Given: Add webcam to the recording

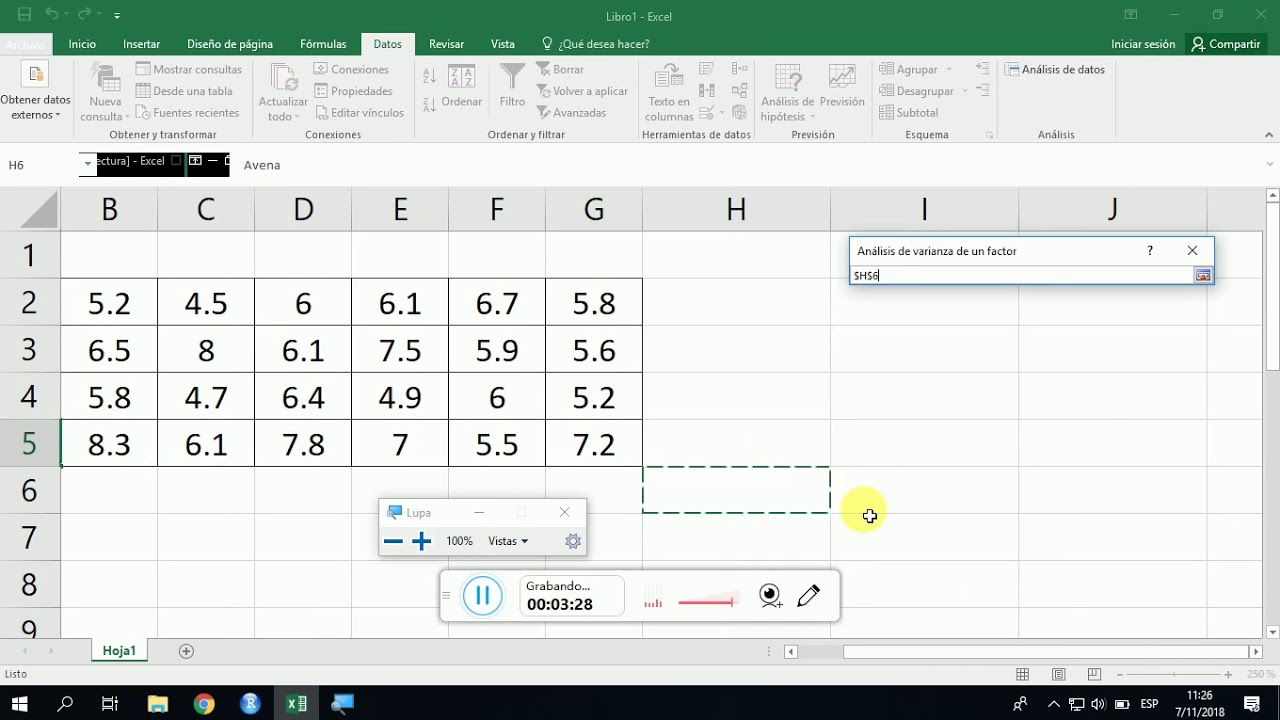Looking at the screenshot, I should pos(770,596).
